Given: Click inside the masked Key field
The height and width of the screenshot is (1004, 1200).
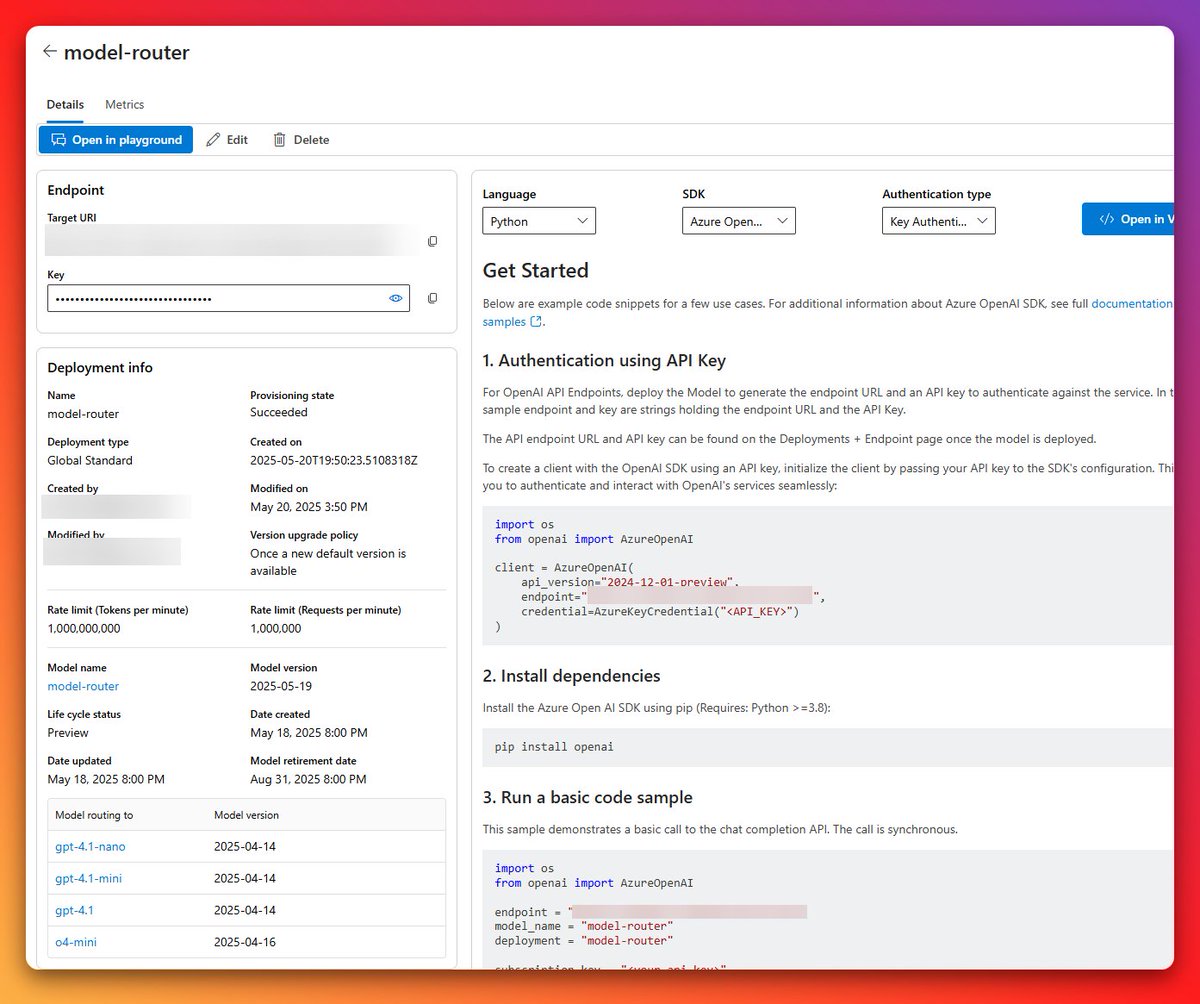Looking at the screenshot, I should click(228, 298).
